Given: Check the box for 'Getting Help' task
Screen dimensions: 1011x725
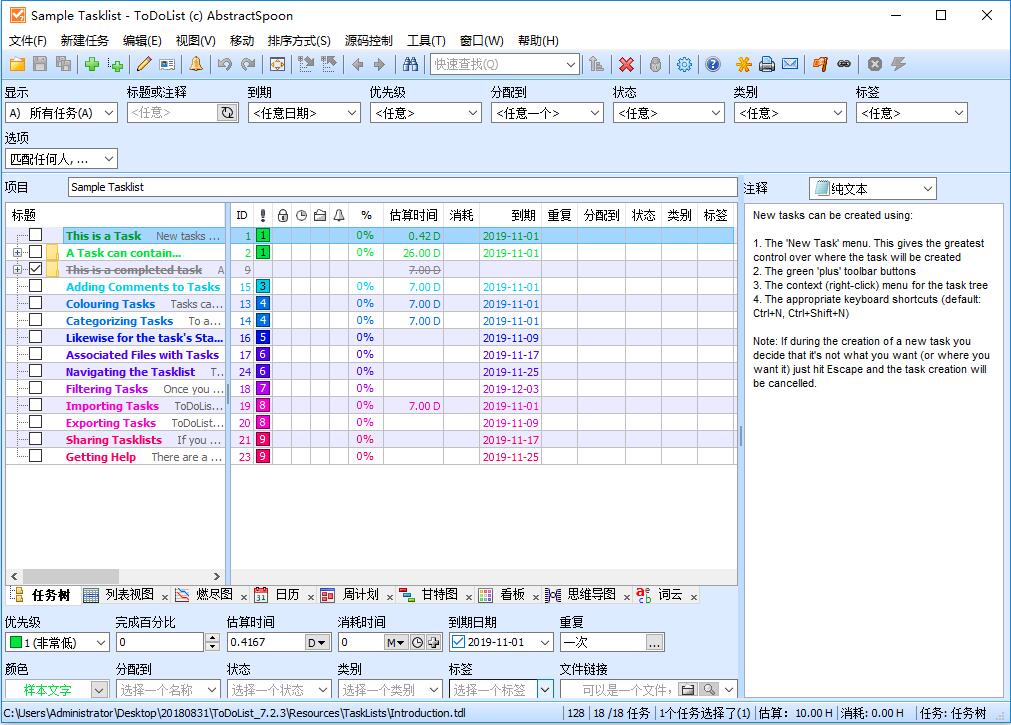Looking at the screenshot, I should (x=36, y=457).
